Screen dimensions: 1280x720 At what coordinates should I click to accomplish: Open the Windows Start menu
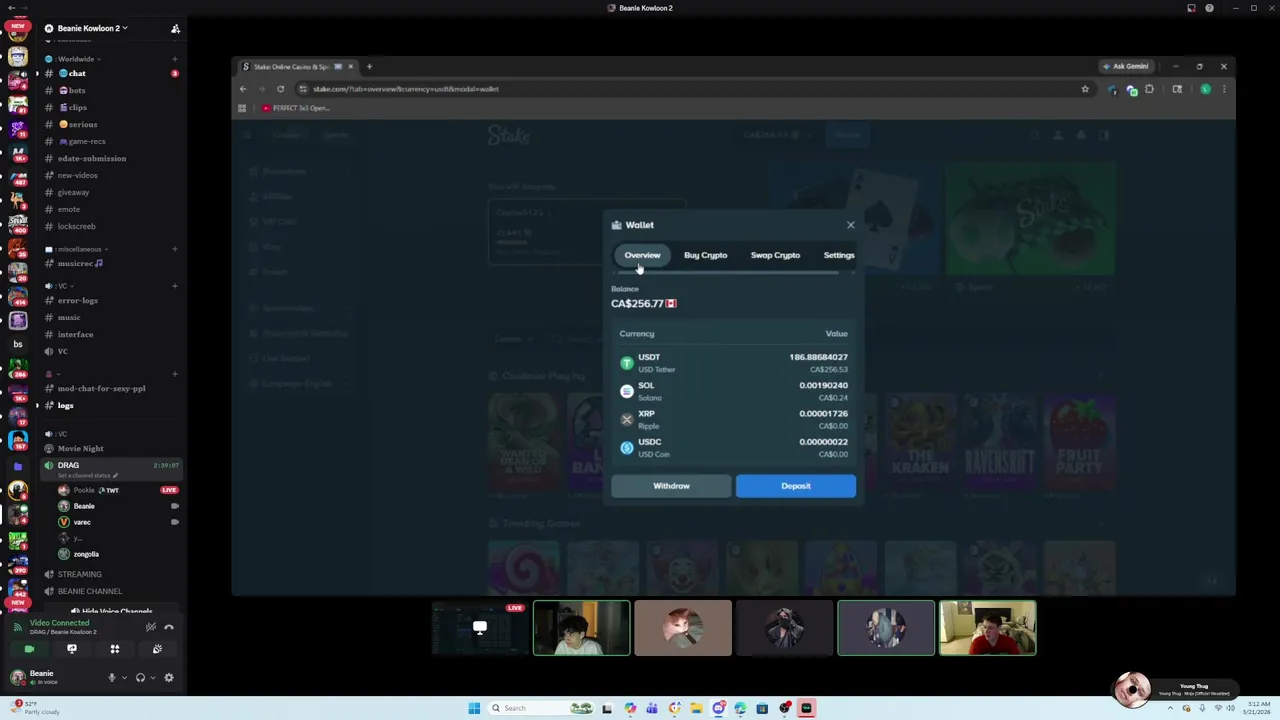474,708
